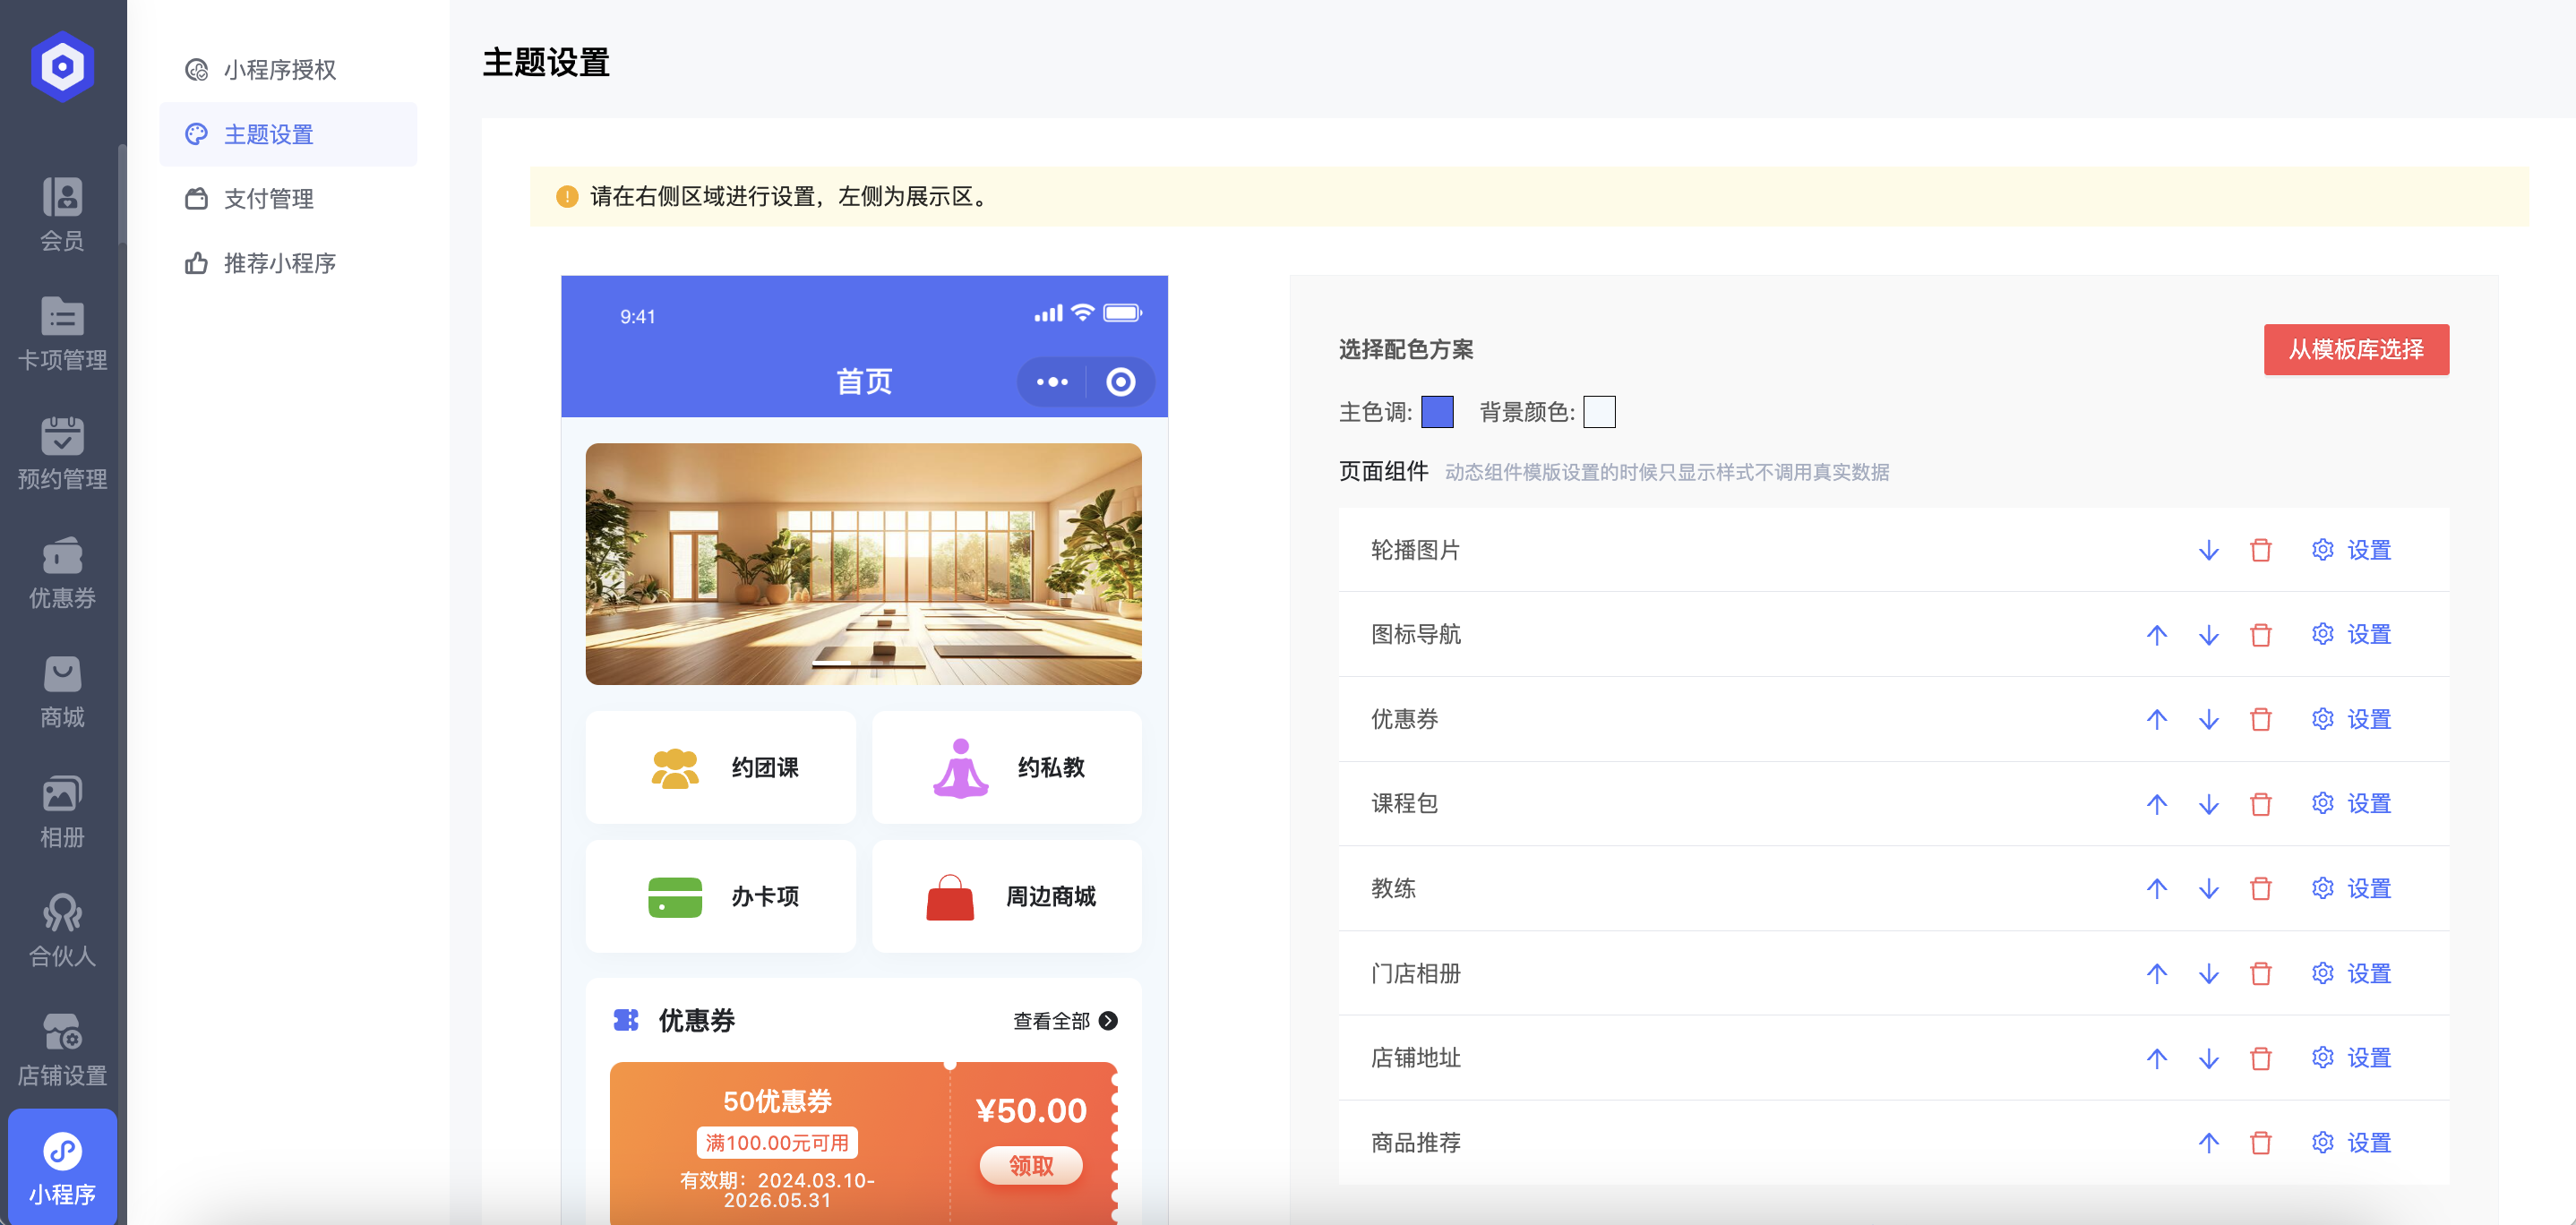This screenshot has width=2576, height=1225.
Task: Click the yoga studio banner image
Action: click(863, 564)
